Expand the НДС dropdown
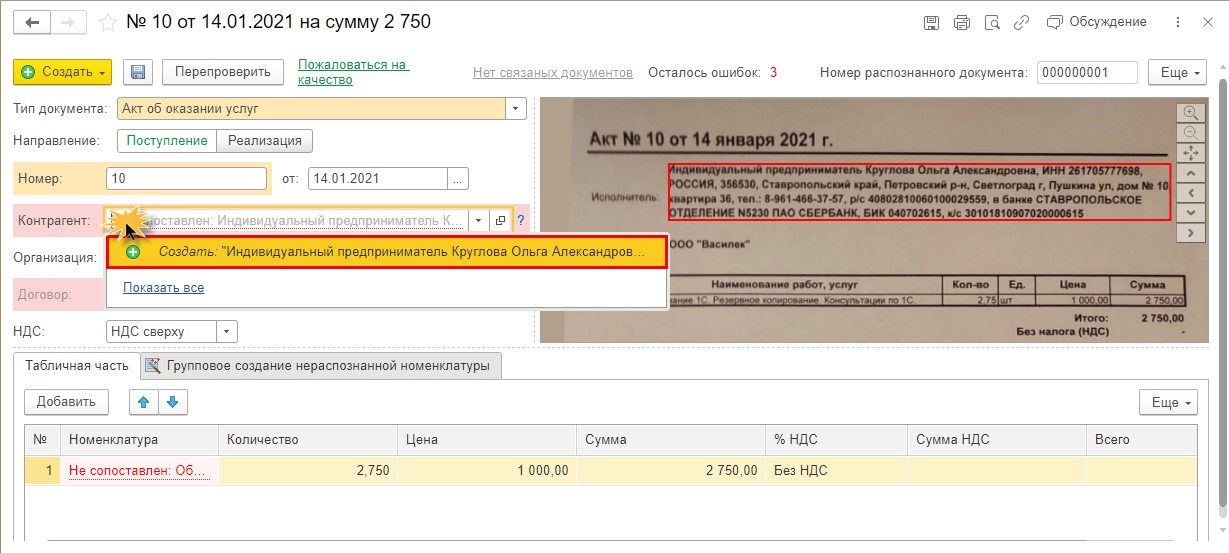The width and height of the screenshot is (1229, 553). tap(227, 331)
